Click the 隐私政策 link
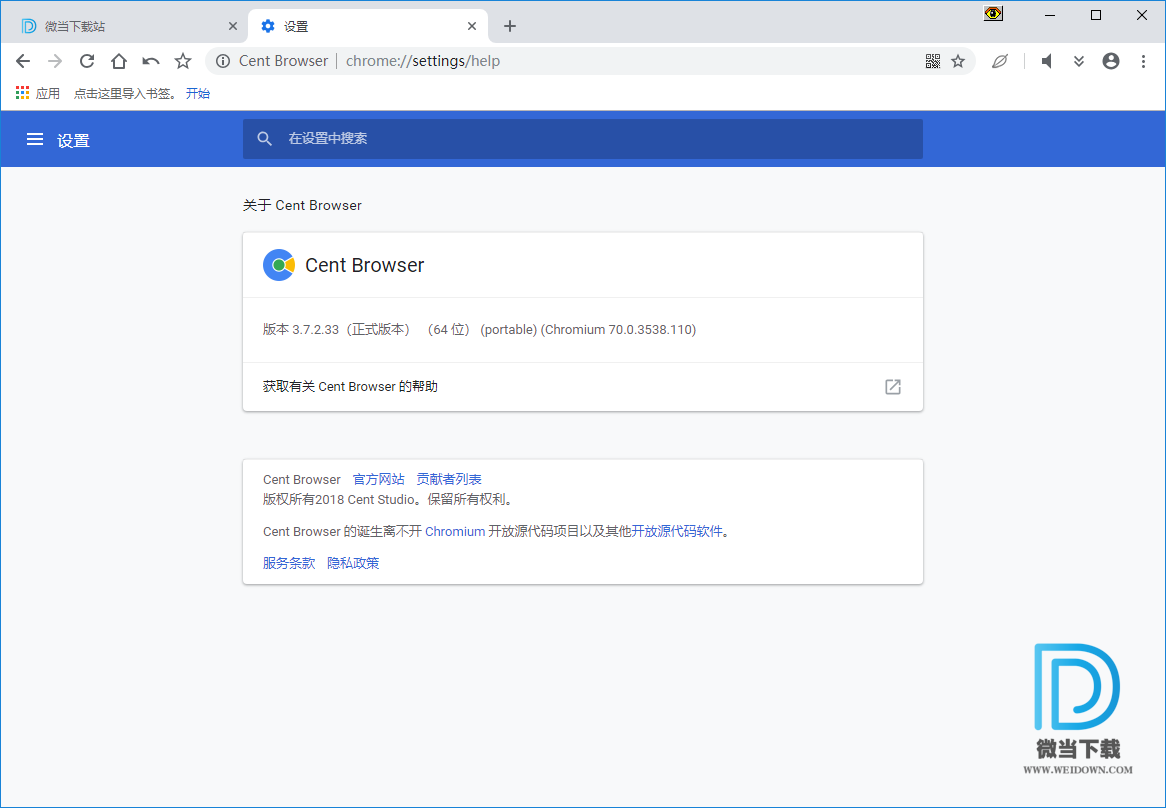This screenshot has height=808, width=1166. click(x=353, y=563)
